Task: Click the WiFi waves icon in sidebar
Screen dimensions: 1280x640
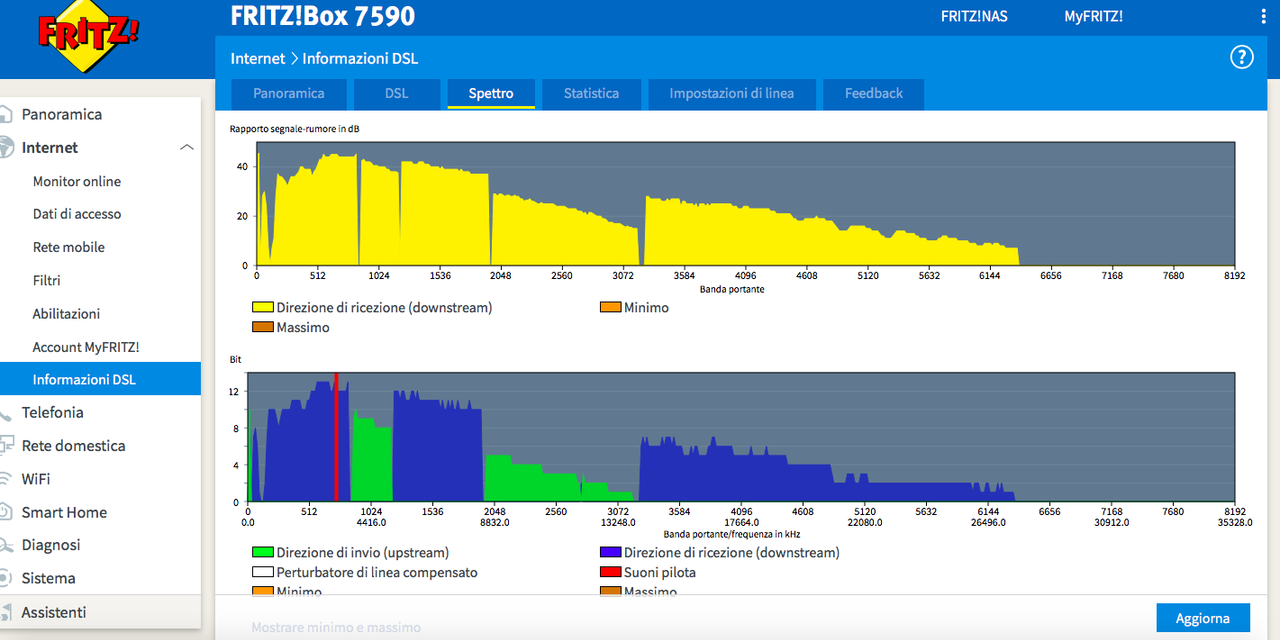Action: pos(7,479)
